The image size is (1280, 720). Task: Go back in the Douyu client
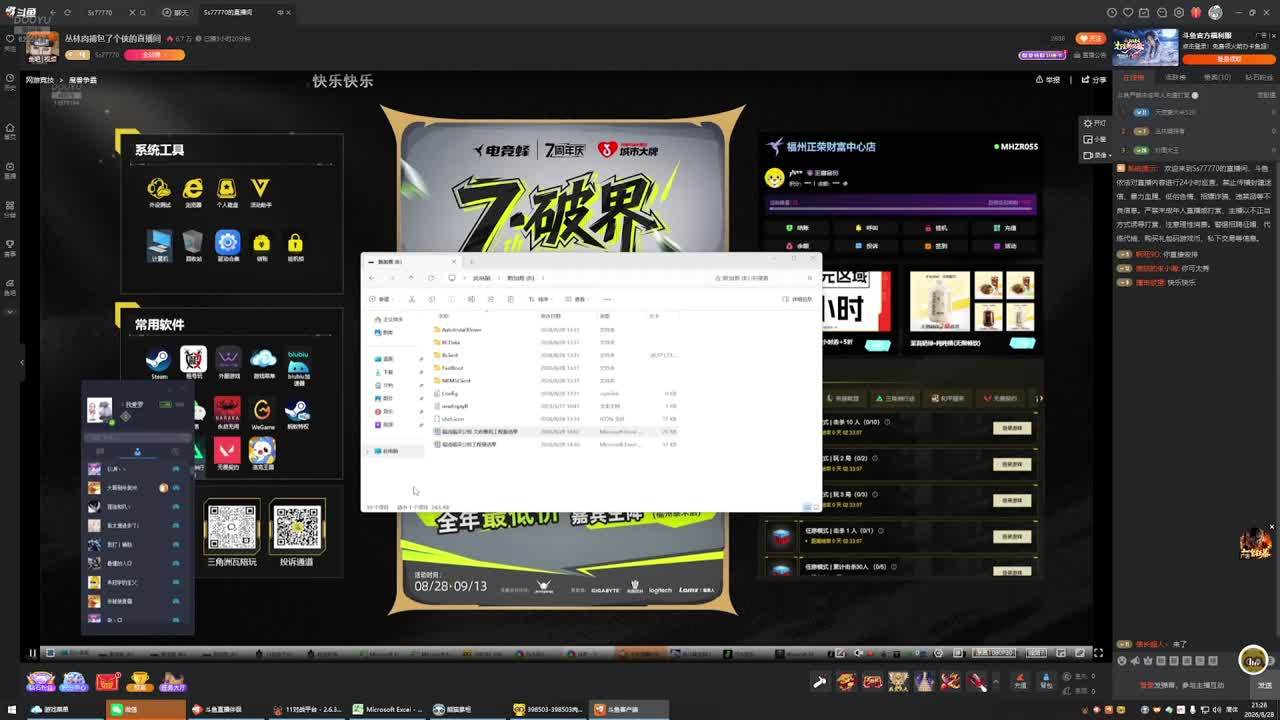click(52, 13)
